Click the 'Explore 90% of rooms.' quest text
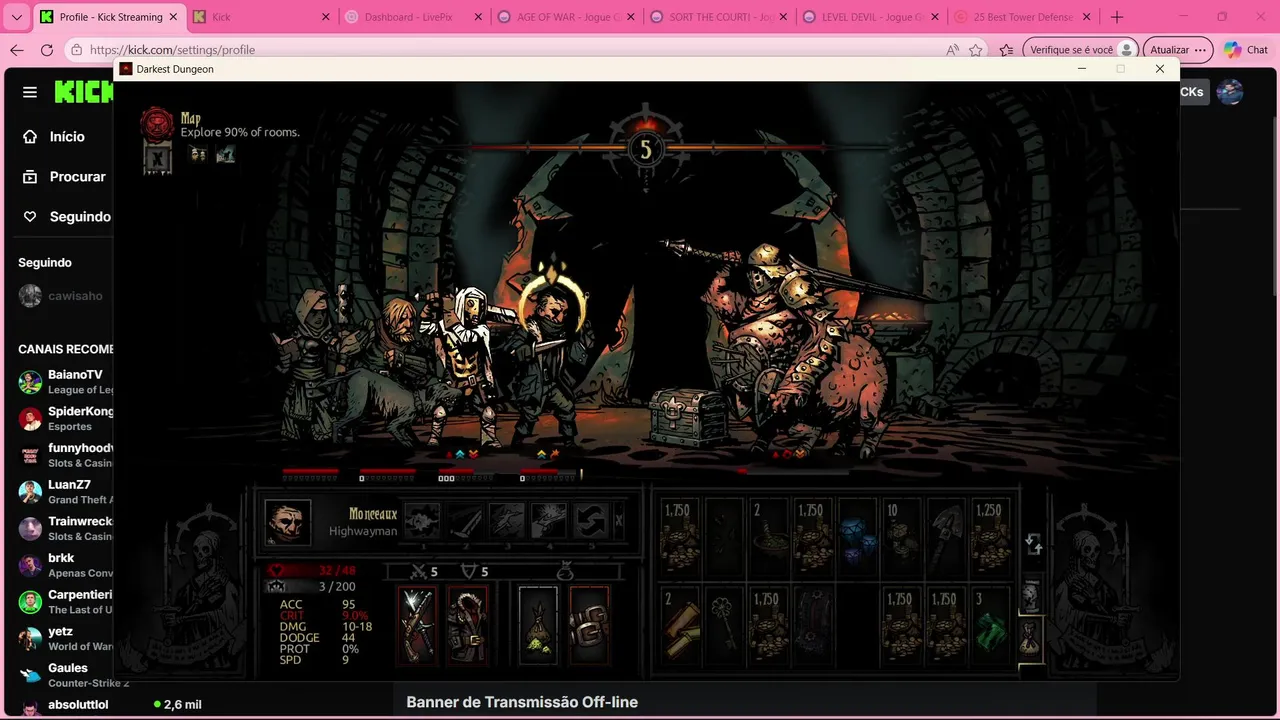The width and height of the screenshot is (1280, 720). [x=240, y=132]
